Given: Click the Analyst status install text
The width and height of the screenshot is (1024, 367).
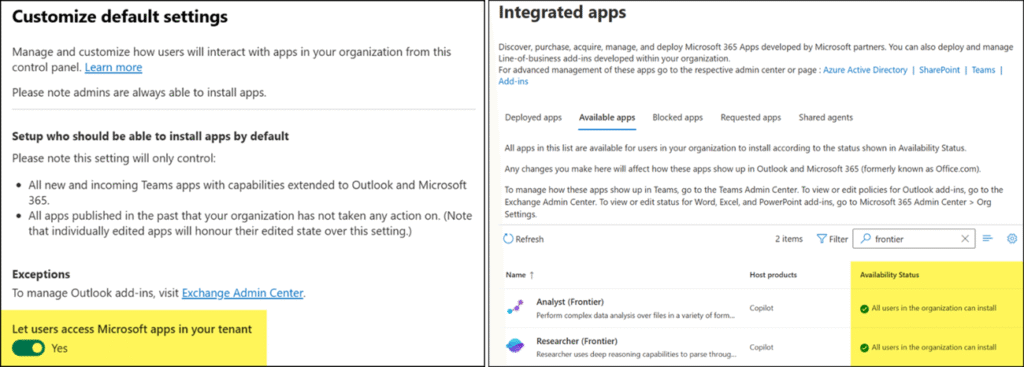Looking at the screenshot, I should click(934, 308).
